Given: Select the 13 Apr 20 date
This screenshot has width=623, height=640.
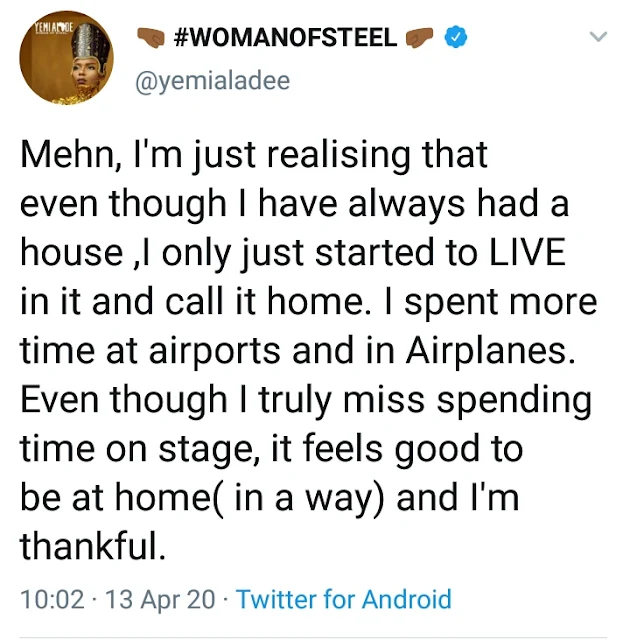Looking at the screenshot, I should [160, 599].
